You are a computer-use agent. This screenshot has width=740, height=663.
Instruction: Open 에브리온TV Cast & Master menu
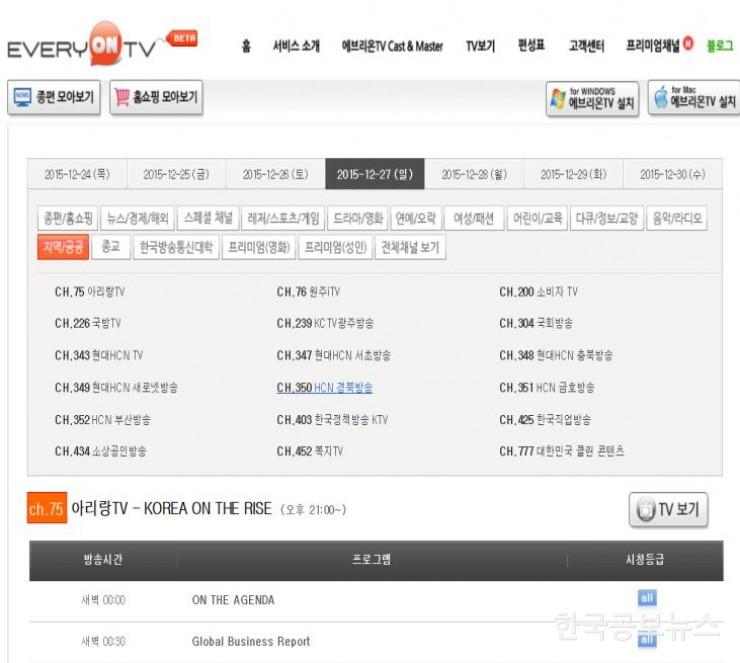coord(392,46)
